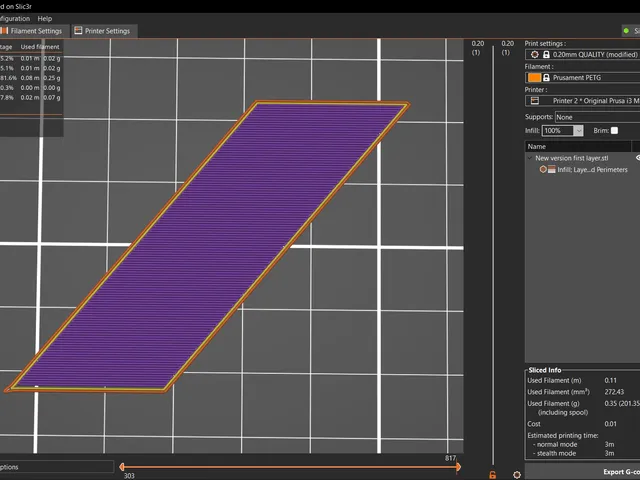Click the Used Filament (mm³) value 272.43

tap(614, 391)
